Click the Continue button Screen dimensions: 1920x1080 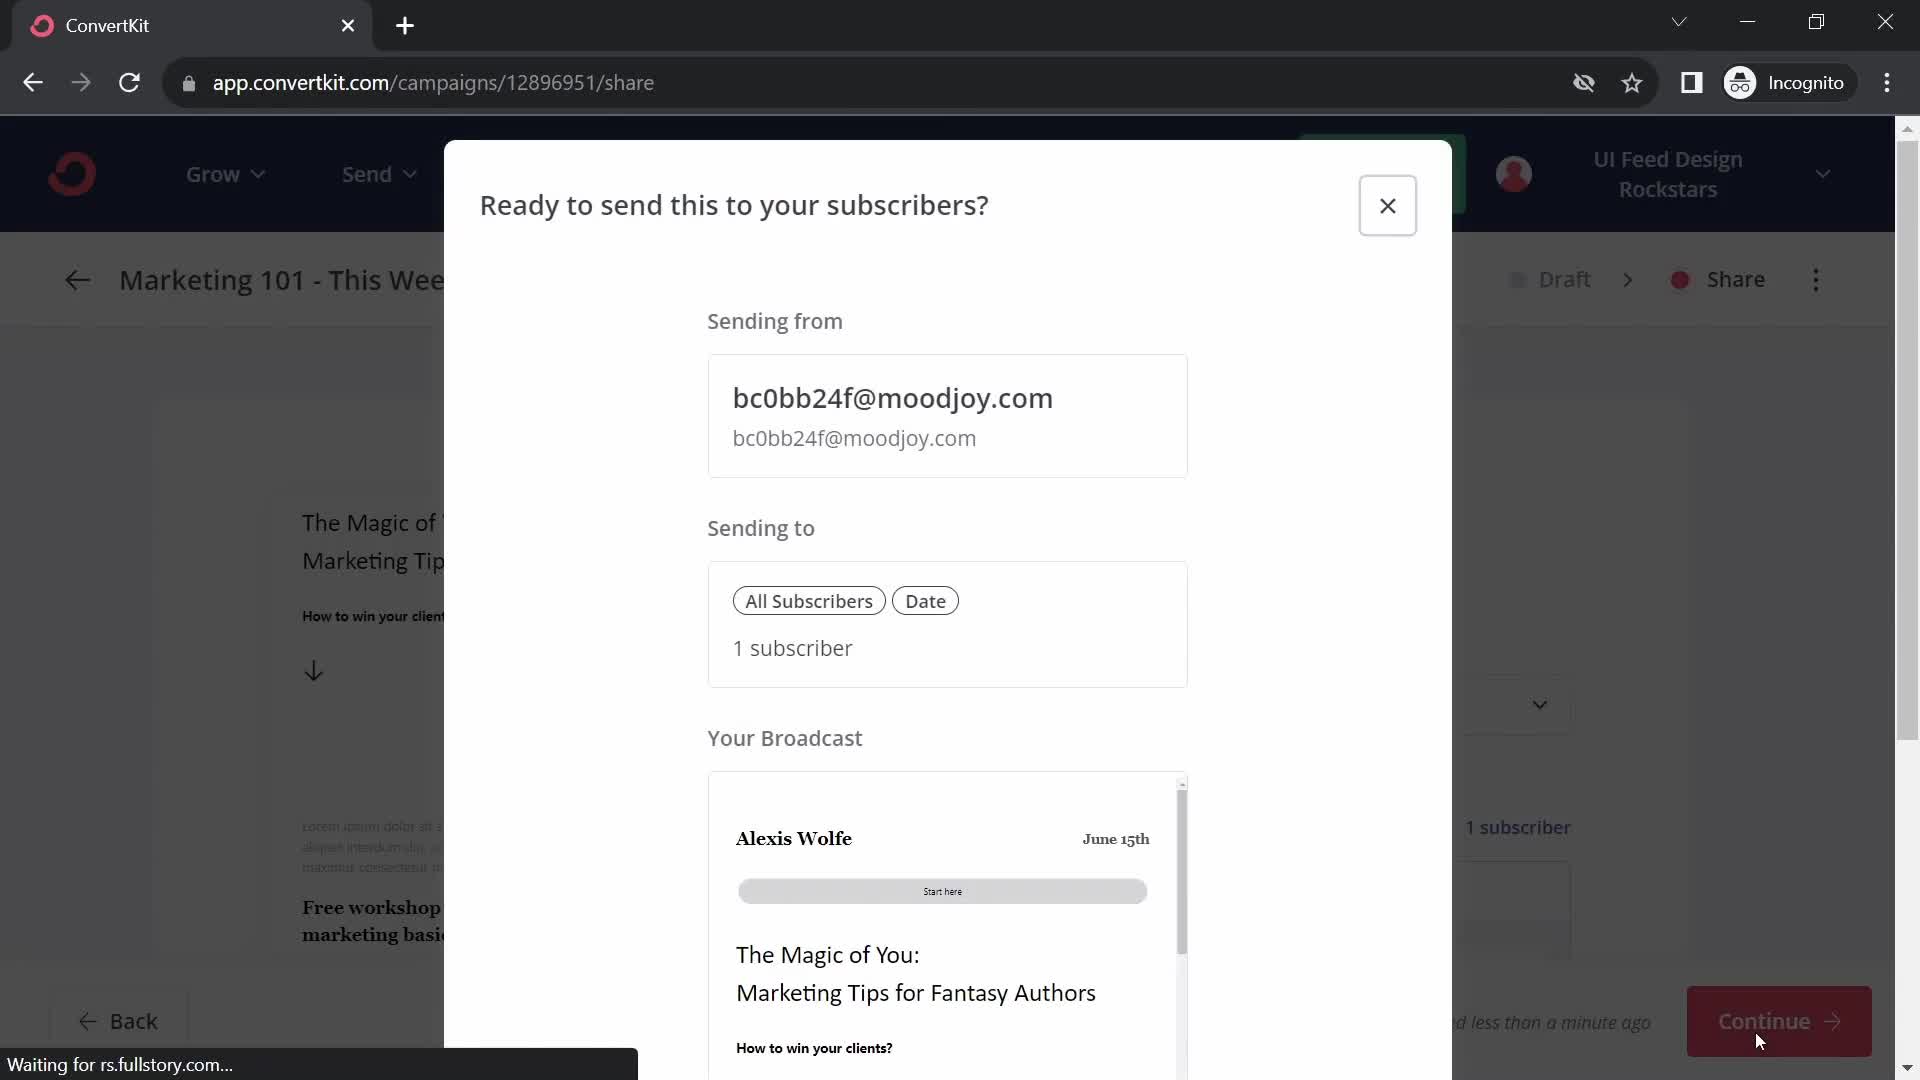1780,1021
